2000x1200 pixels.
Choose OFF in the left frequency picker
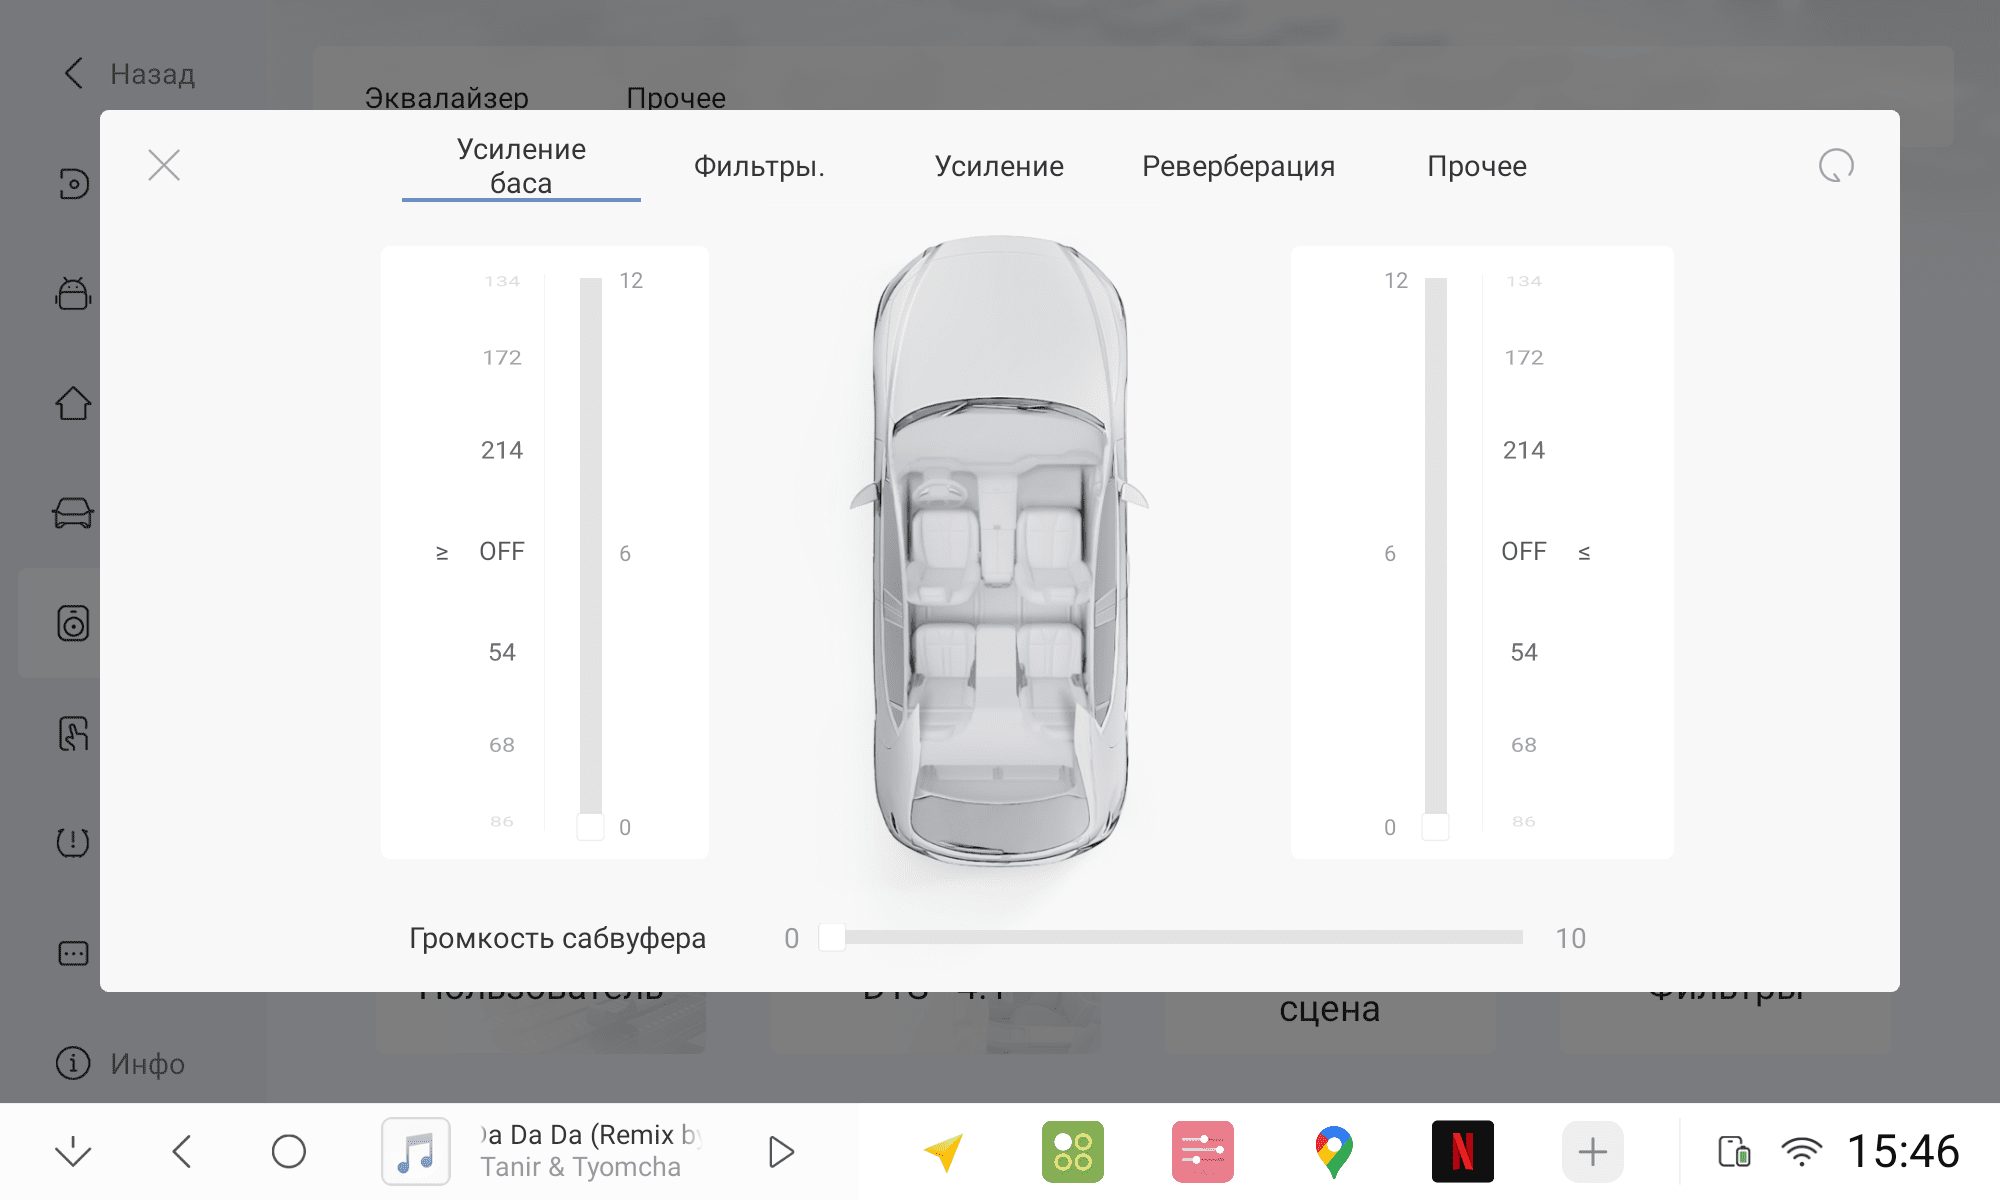(502, 551)
